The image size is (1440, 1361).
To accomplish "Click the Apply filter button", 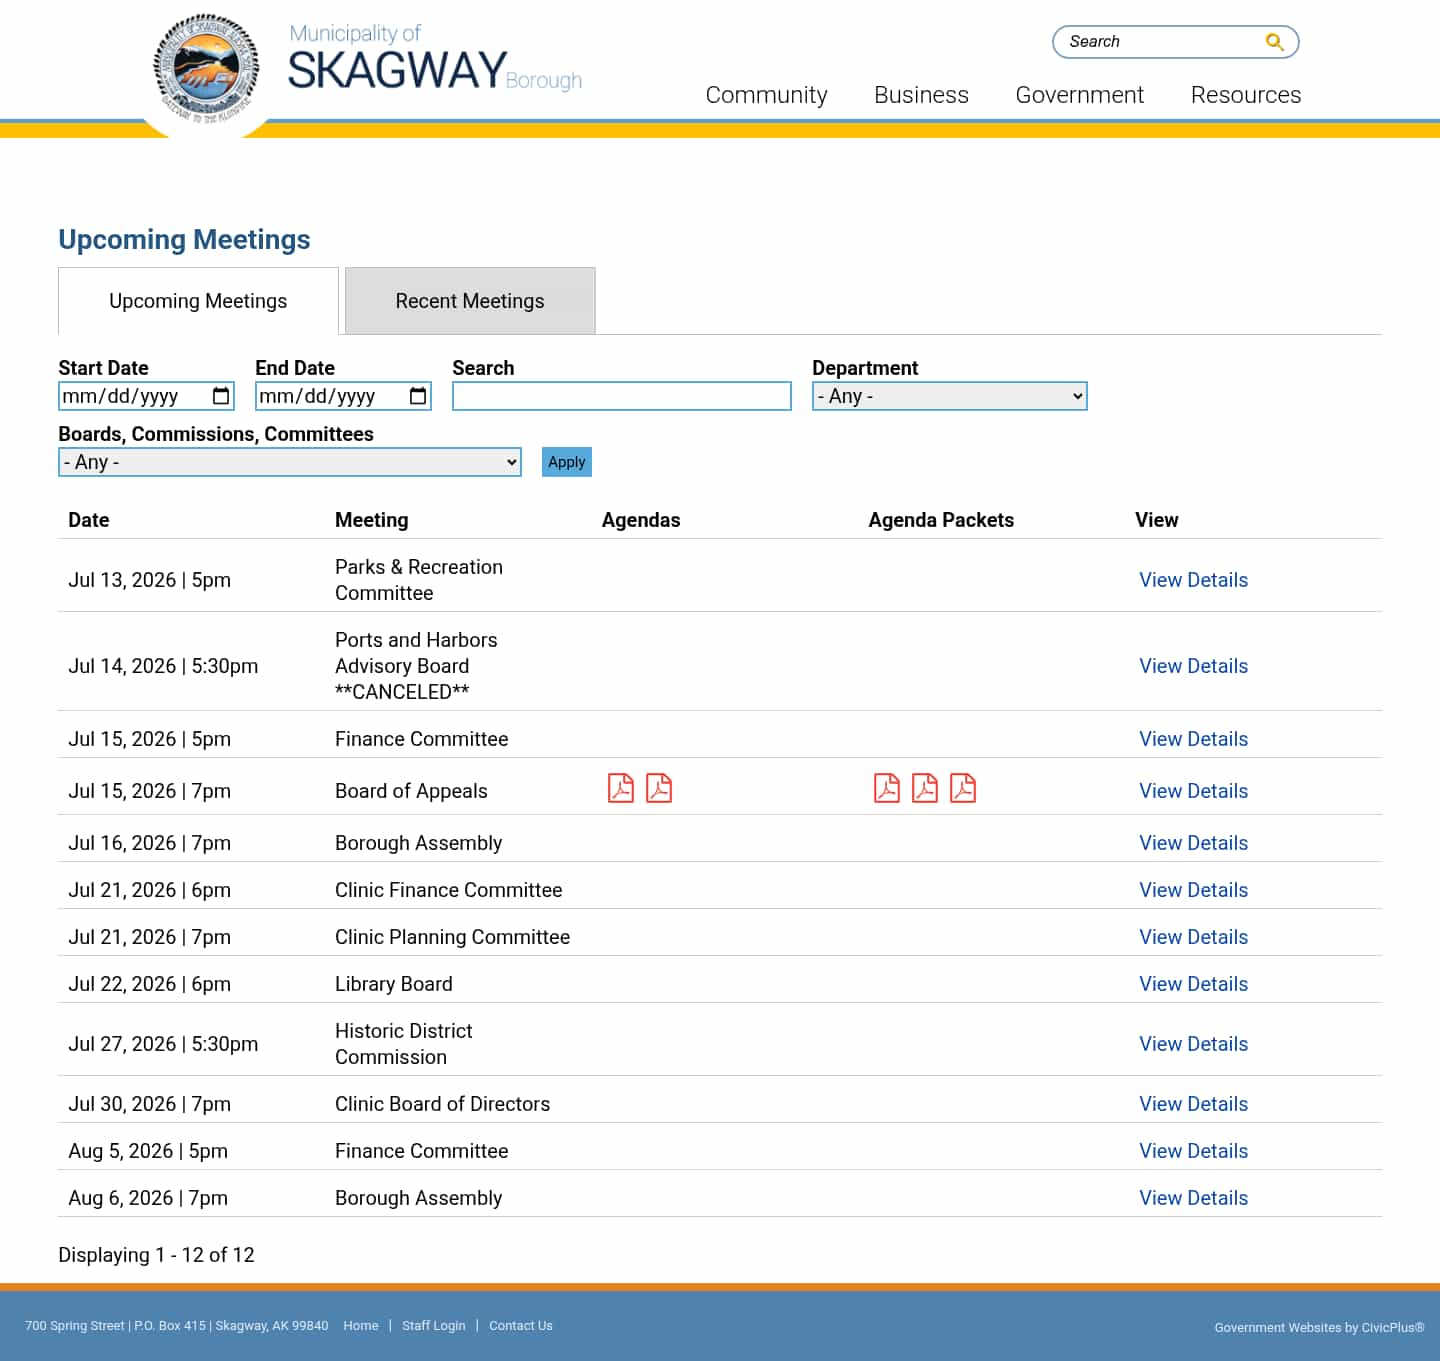I will coord(567,462).
